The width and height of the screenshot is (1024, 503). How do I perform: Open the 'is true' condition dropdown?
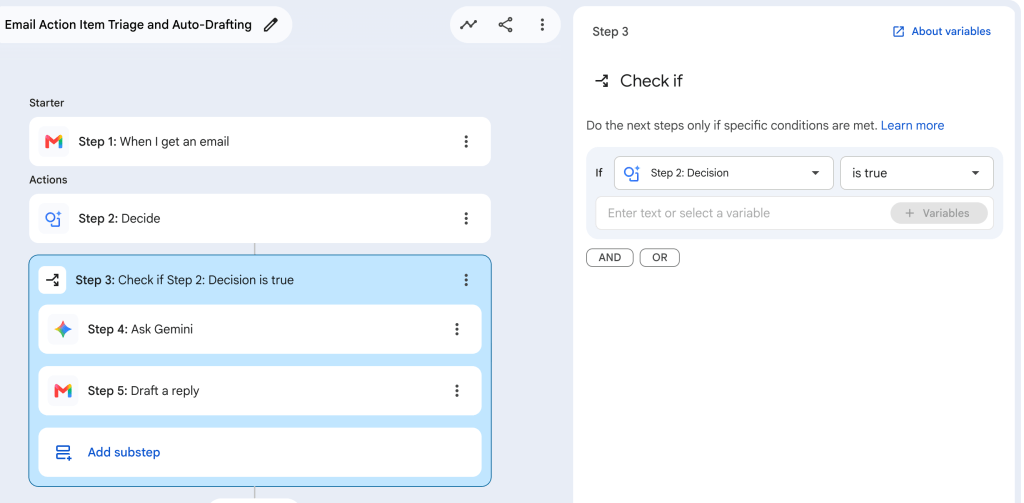point(917,173)
